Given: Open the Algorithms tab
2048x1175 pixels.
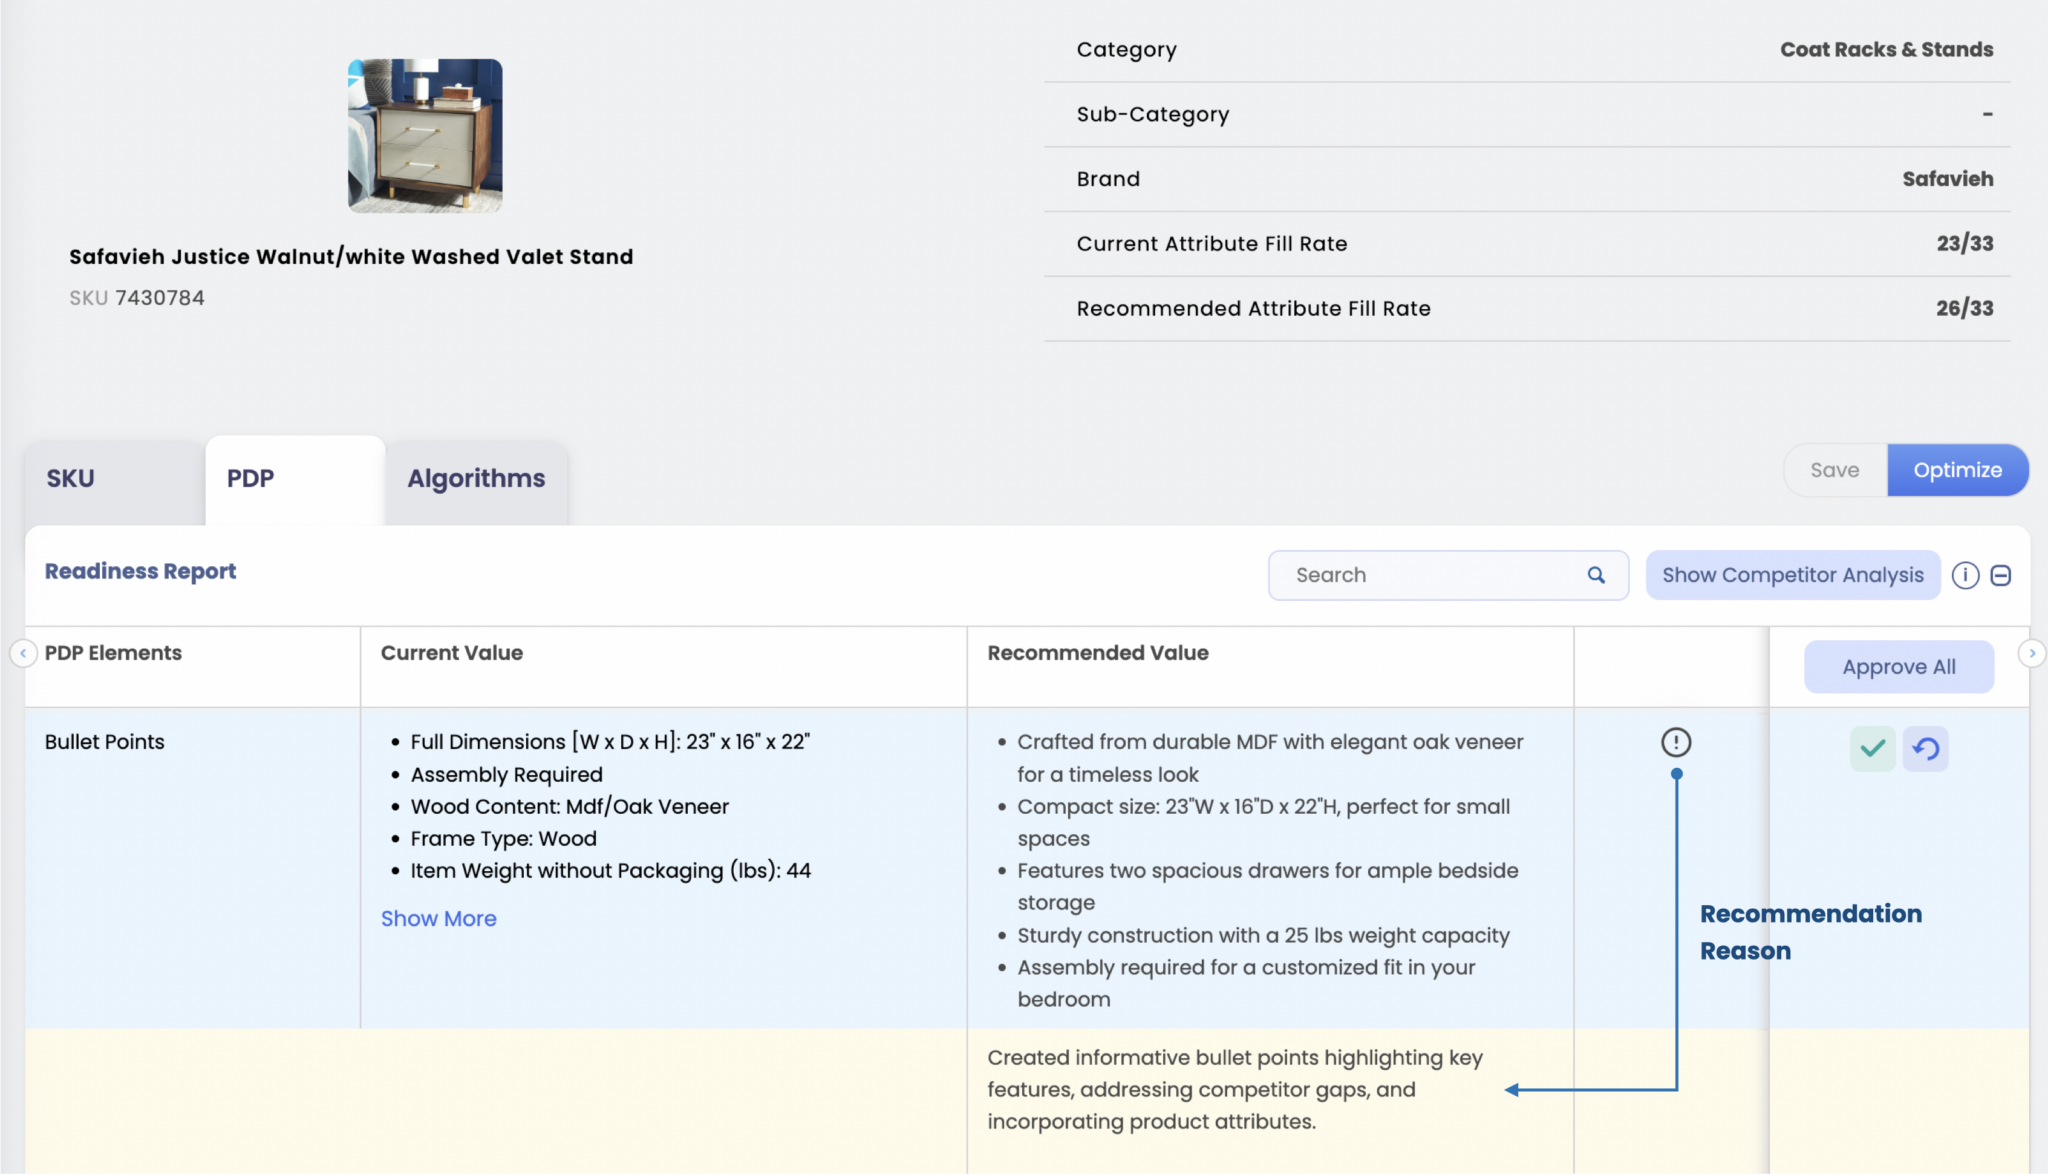Looking at the screenshot, I should pyautogui.click(x=476, y=479).
